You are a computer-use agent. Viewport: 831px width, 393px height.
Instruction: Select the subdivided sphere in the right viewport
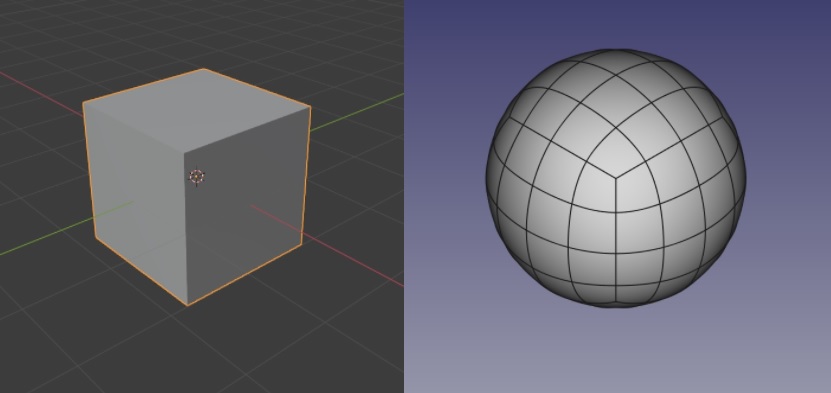616,178
